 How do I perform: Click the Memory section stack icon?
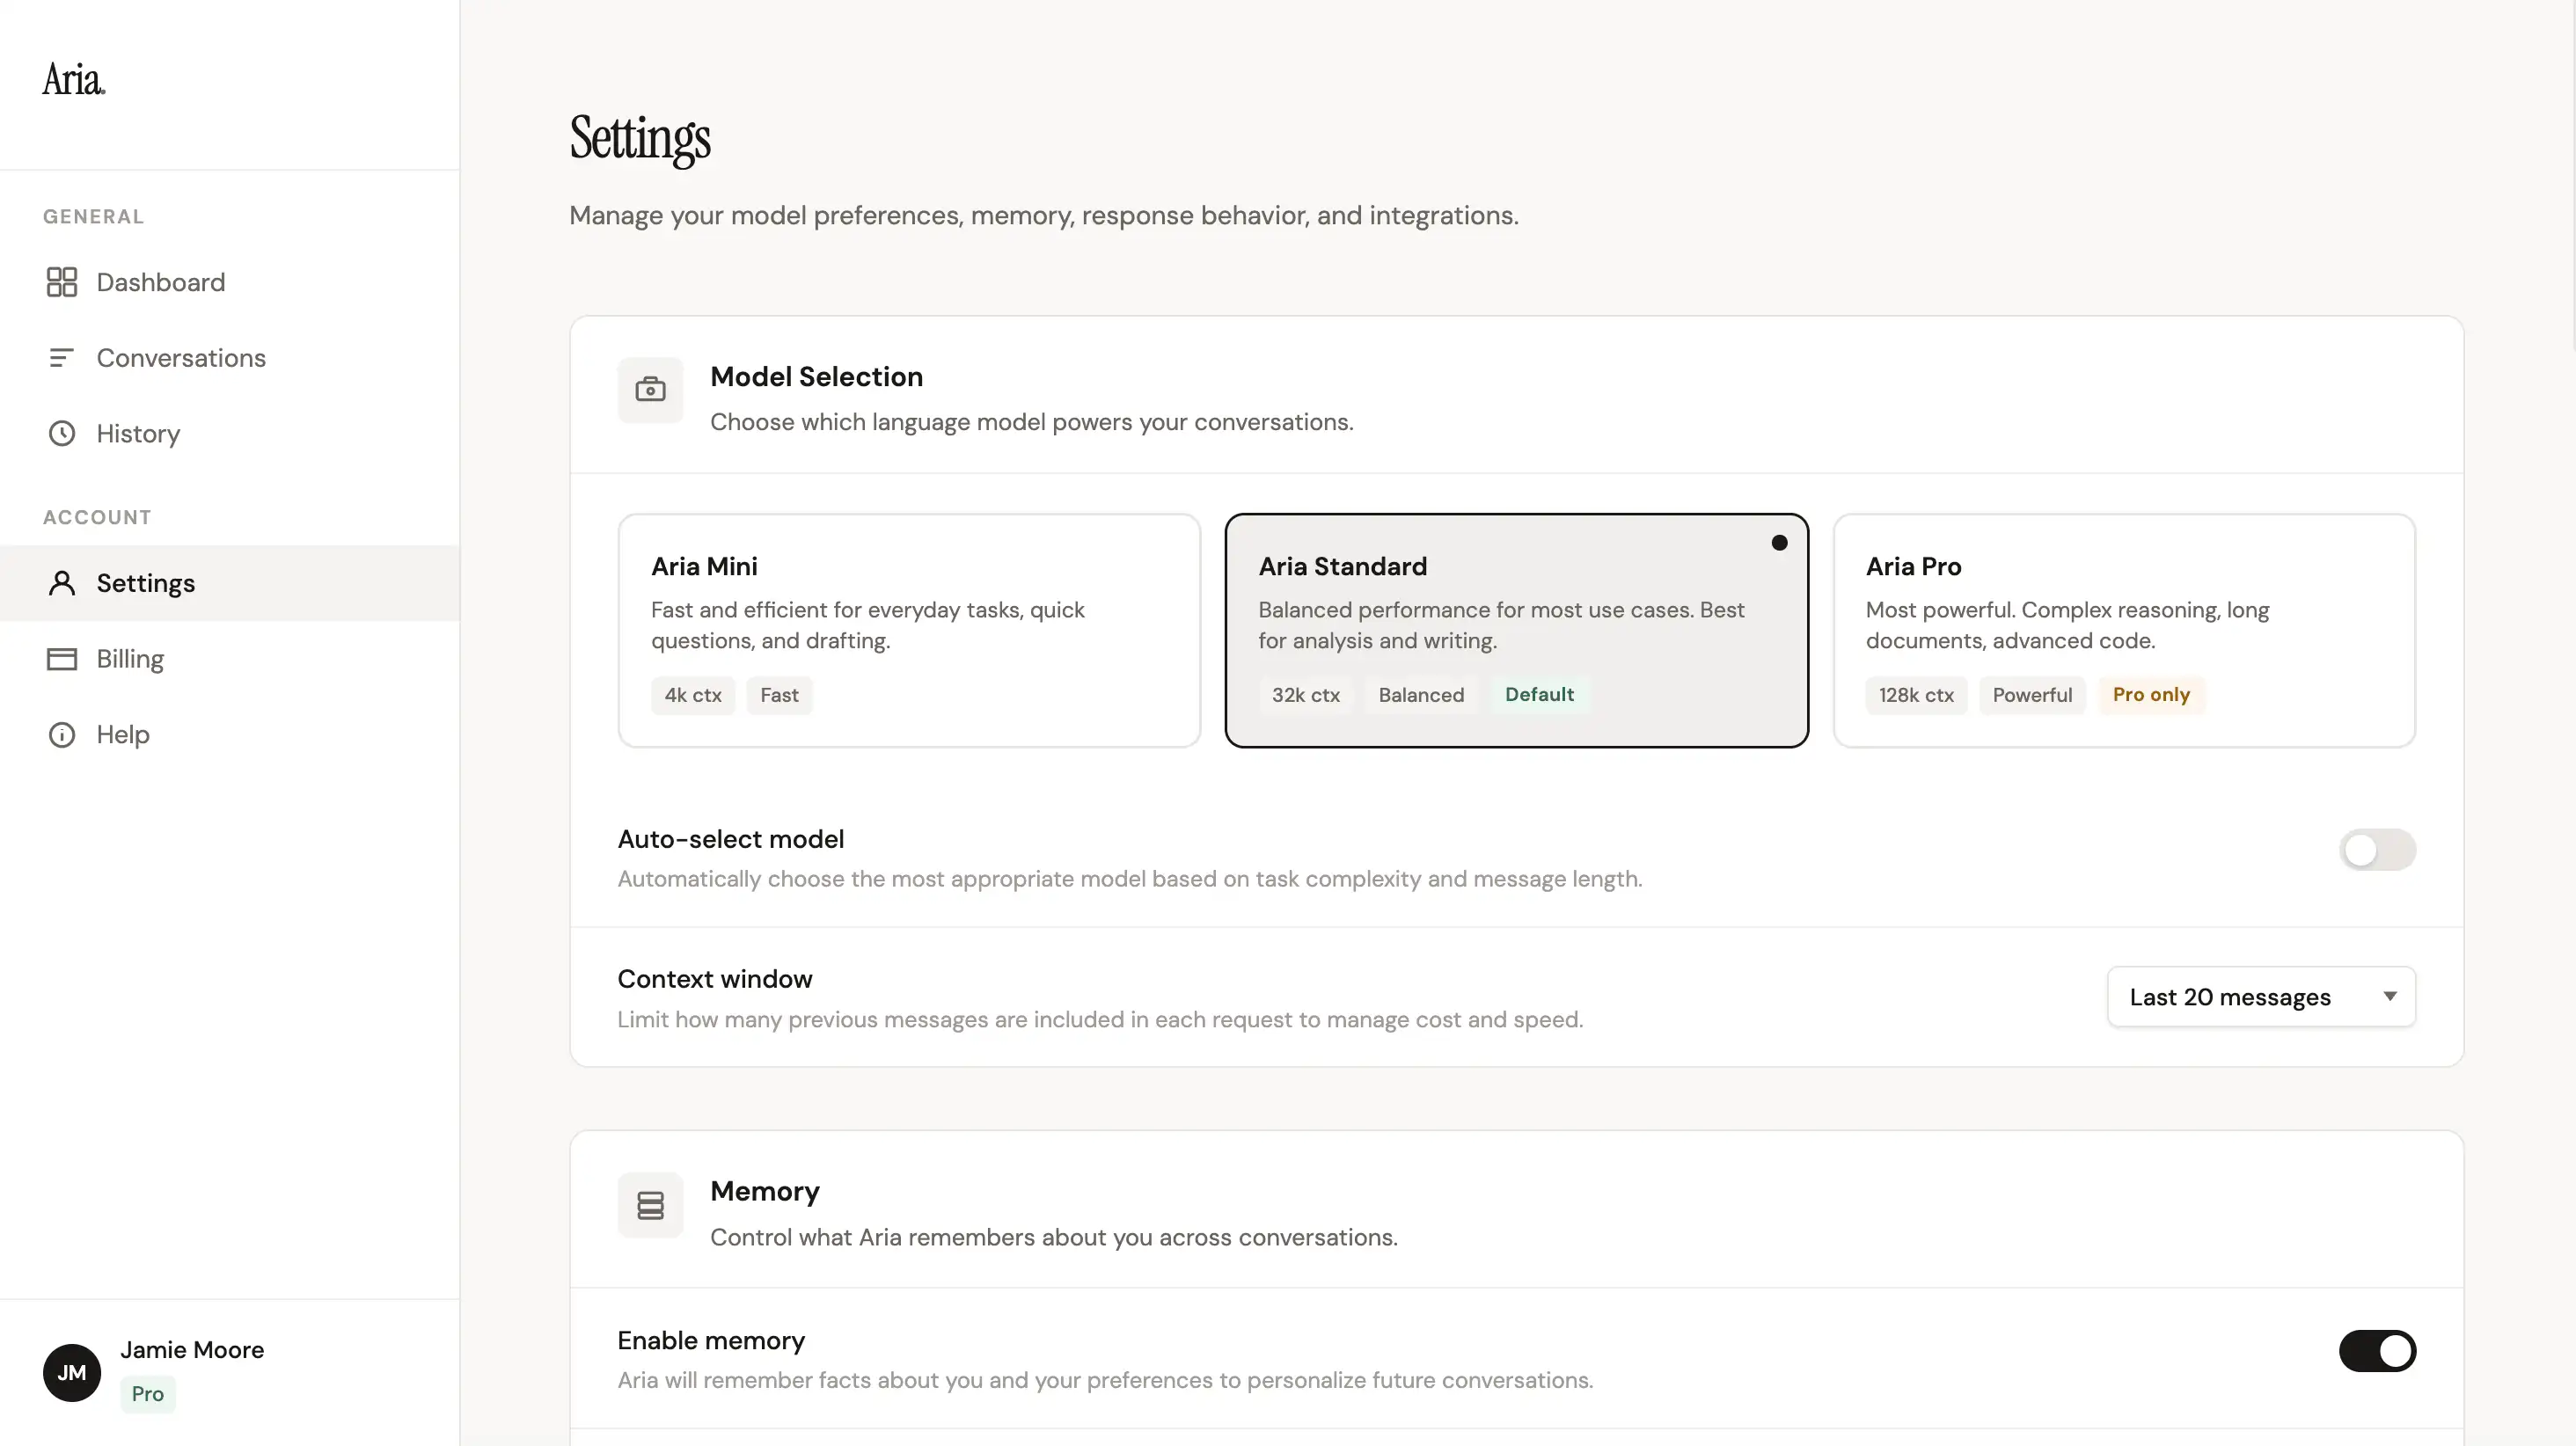pos(650,1205)
